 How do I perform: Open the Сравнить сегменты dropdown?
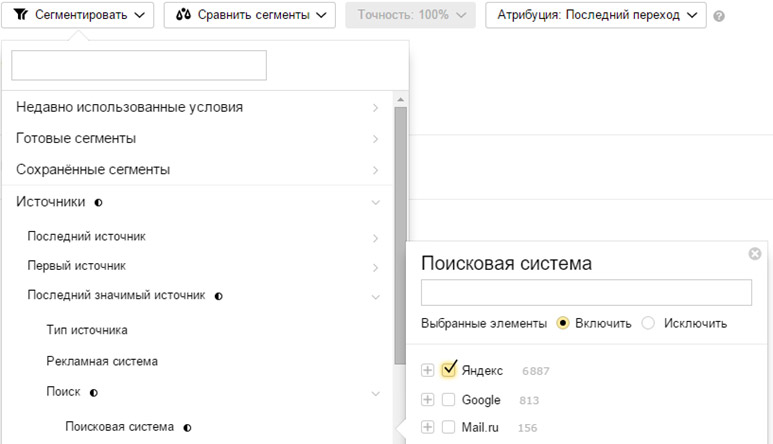click(x=250, y=15)
